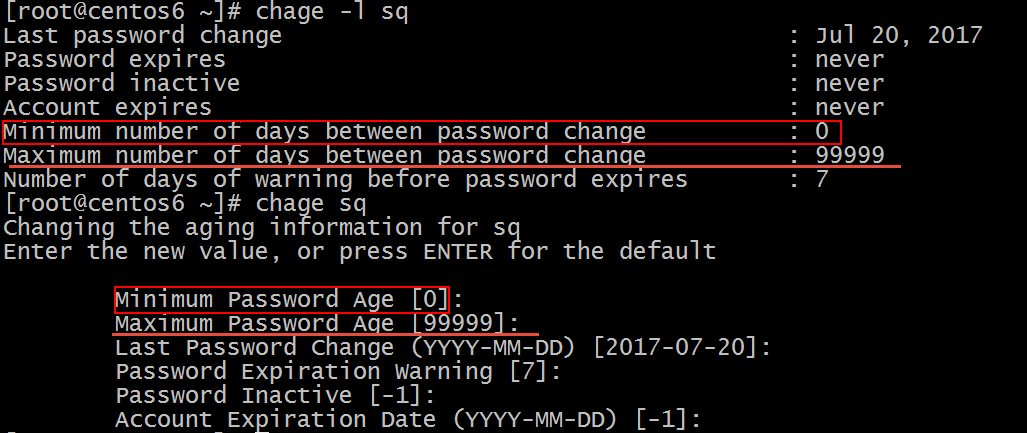Click the warning days value 7

click(x=822, y=179)
